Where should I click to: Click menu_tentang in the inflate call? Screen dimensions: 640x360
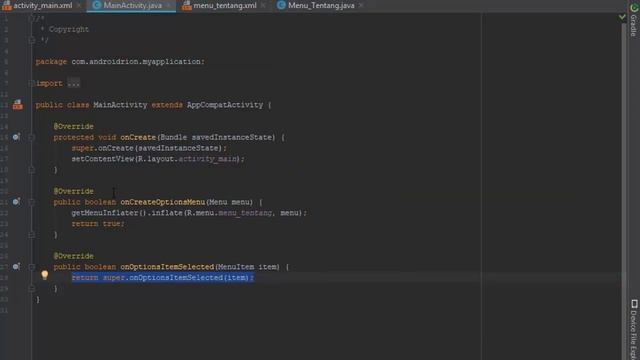tap(245, 213)
